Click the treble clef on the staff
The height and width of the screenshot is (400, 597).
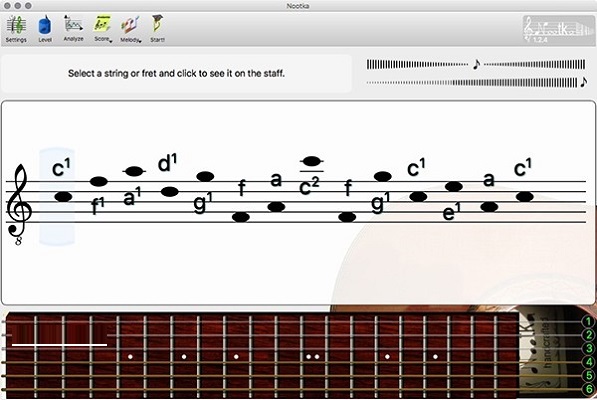(x=19, y=204)
